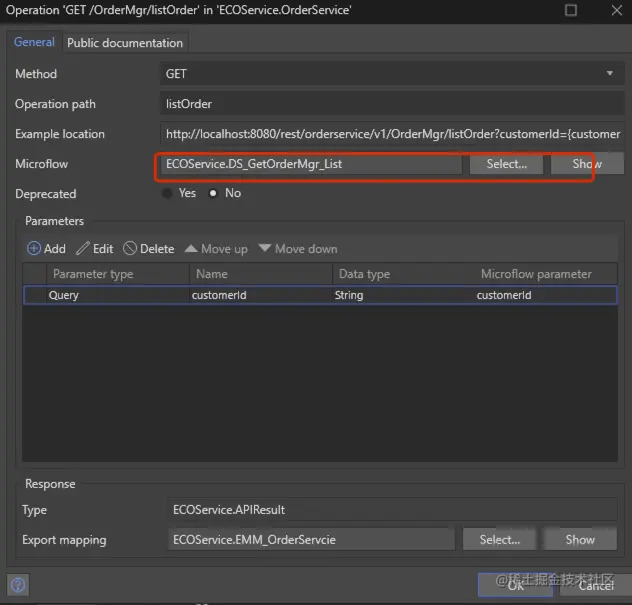Maximize the operation dialog window
The width and height of the screenshot is (632, 605).
point(571,10)
